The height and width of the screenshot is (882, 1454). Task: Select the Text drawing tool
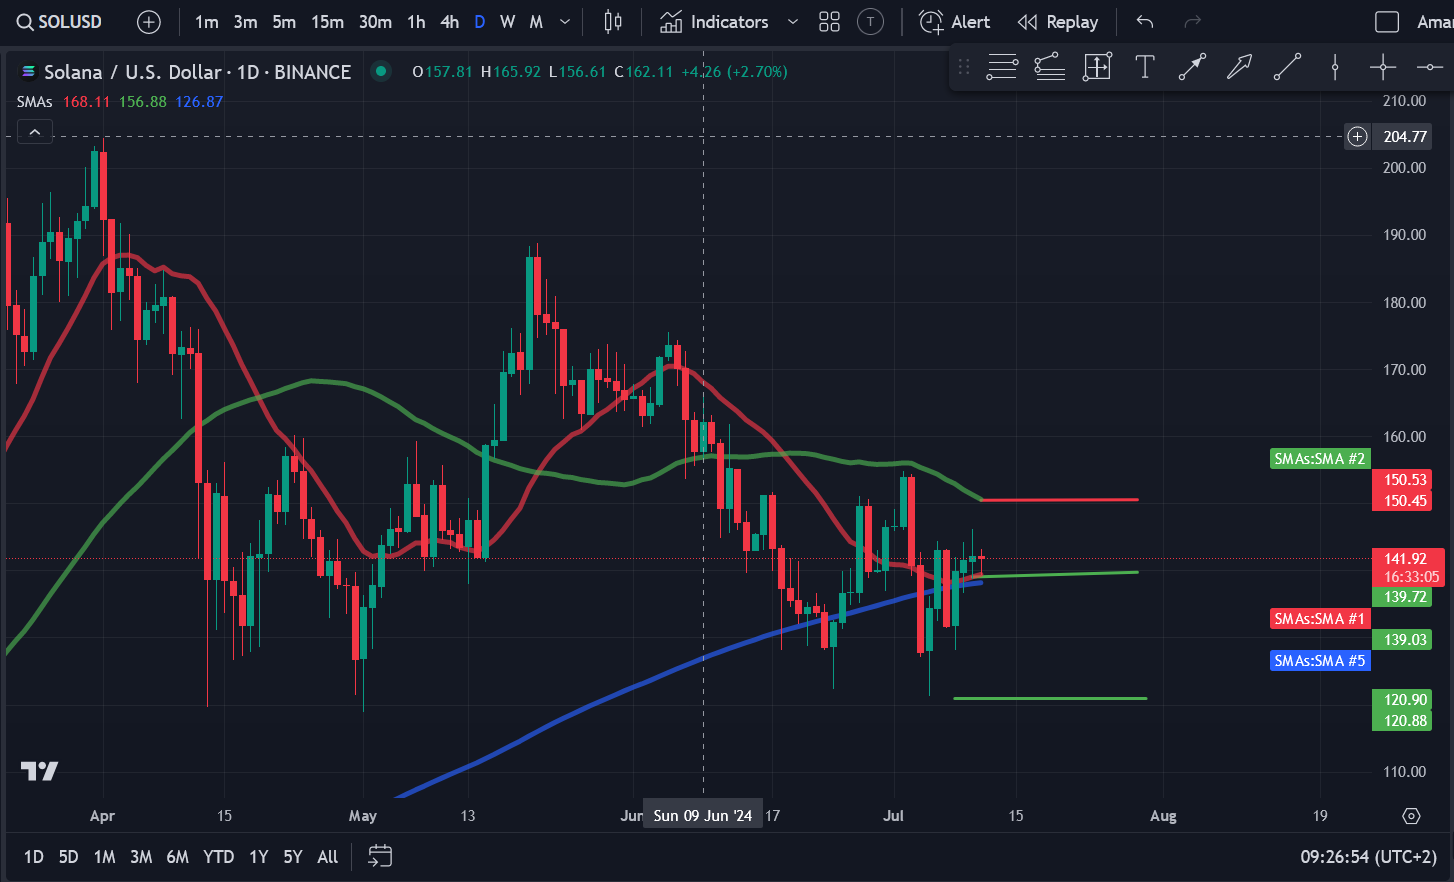(1145, 67)
